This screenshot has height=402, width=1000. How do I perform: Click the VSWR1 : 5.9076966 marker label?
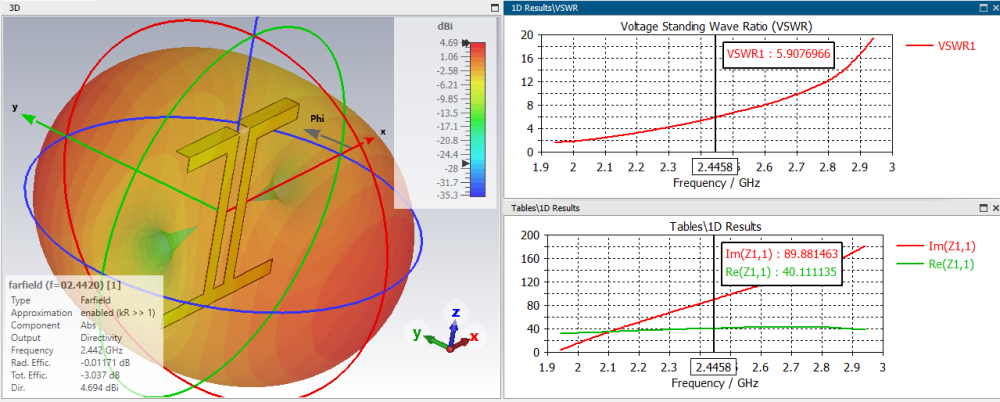click(778, 54)
